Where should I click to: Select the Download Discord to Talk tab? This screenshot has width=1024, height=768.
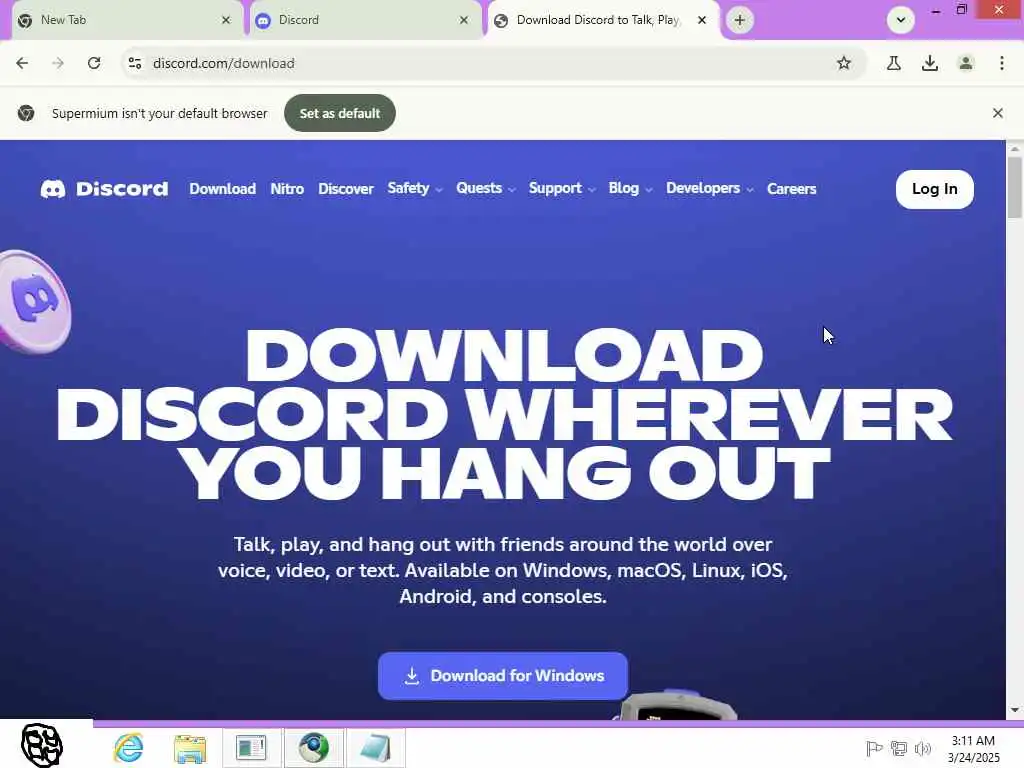[602, 20]
